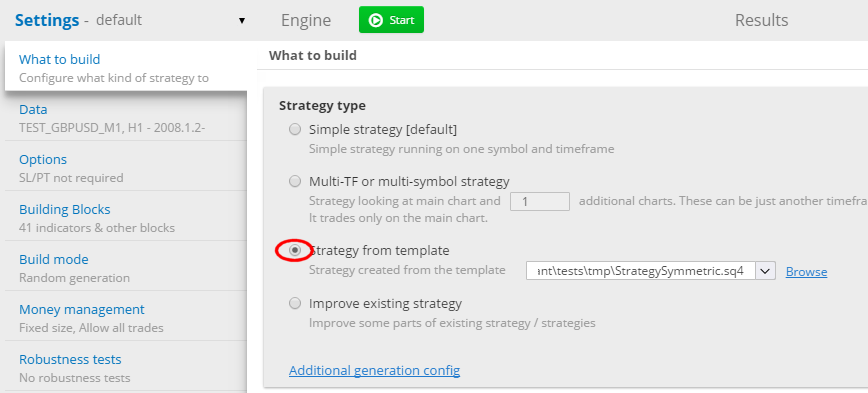Click the play icon inside the Start button

376,20
